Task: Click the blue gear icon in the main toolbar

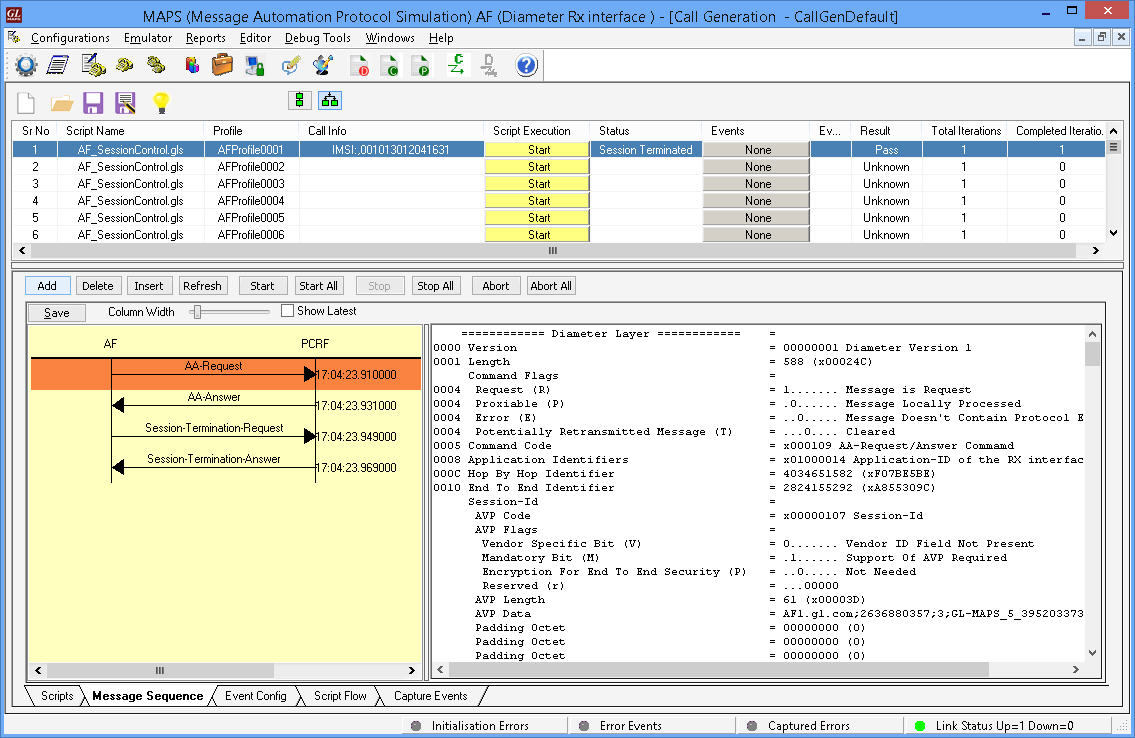Action: pos(26,66)
